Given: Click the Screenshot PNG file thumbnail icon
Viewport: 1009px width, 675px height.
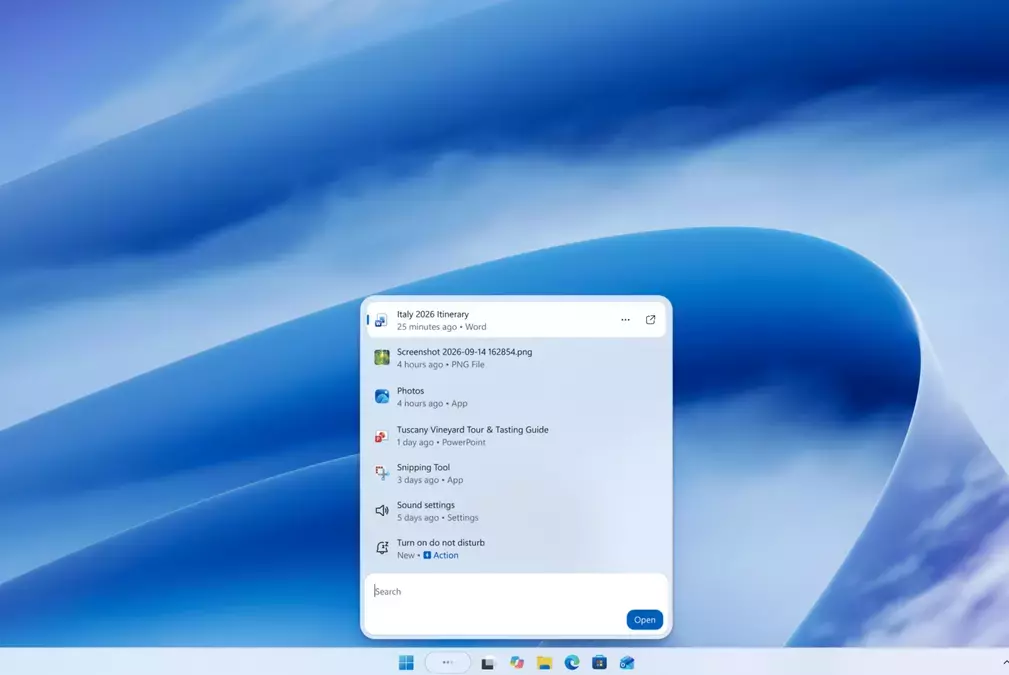Looking at the screenshot, I should (x=382, y=358).
